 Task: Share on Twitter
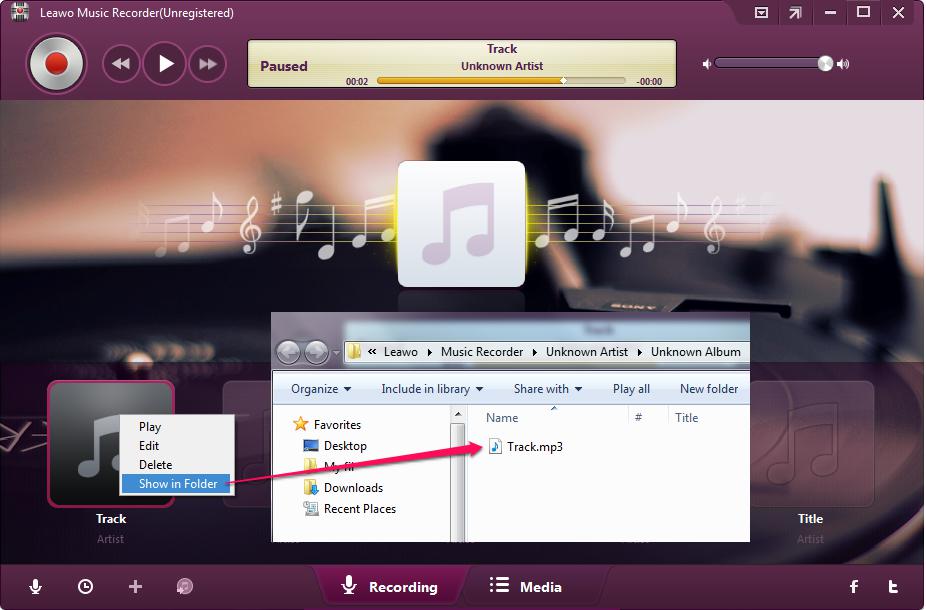893,586
